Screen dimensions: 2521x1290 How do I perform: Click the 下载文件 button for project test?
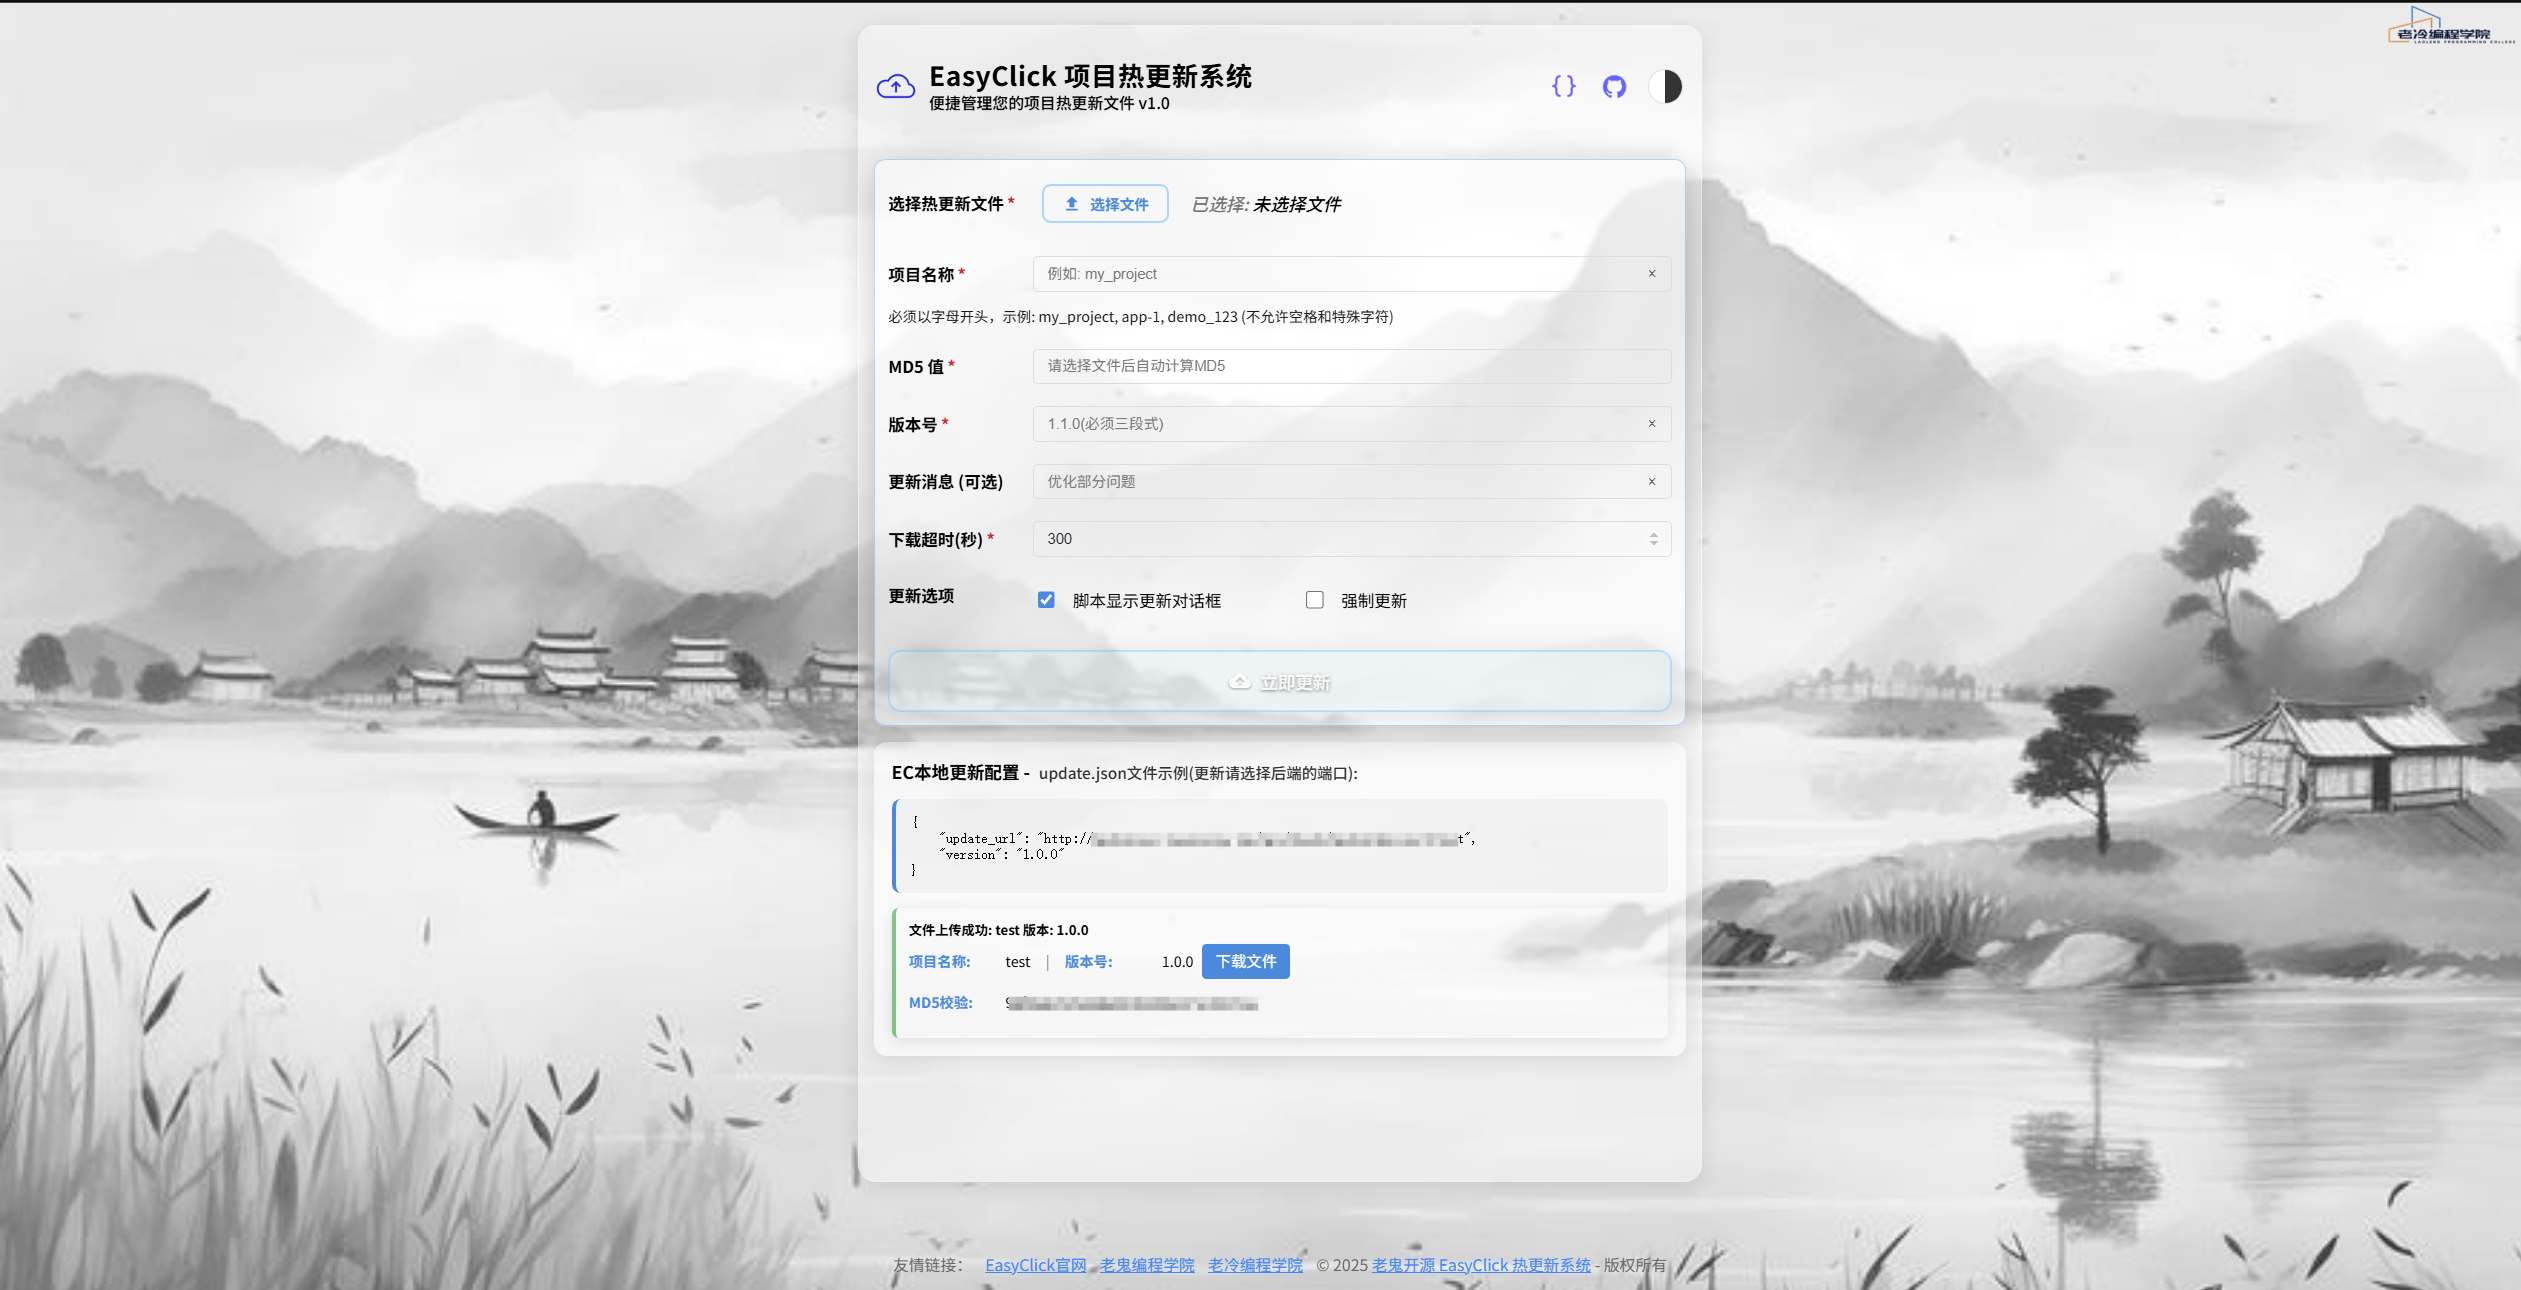(x=1245, y=961)
